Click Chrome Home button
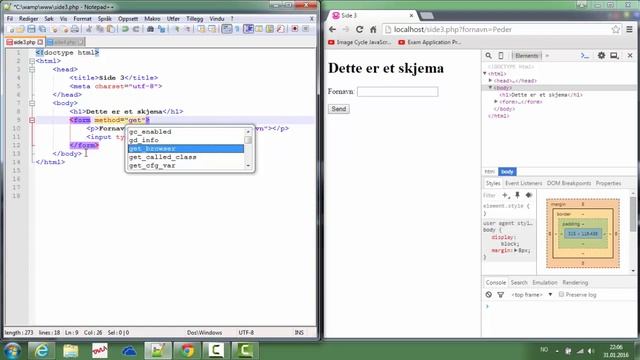The height and width of the screenshot is (360, 640). pos(373,29)
